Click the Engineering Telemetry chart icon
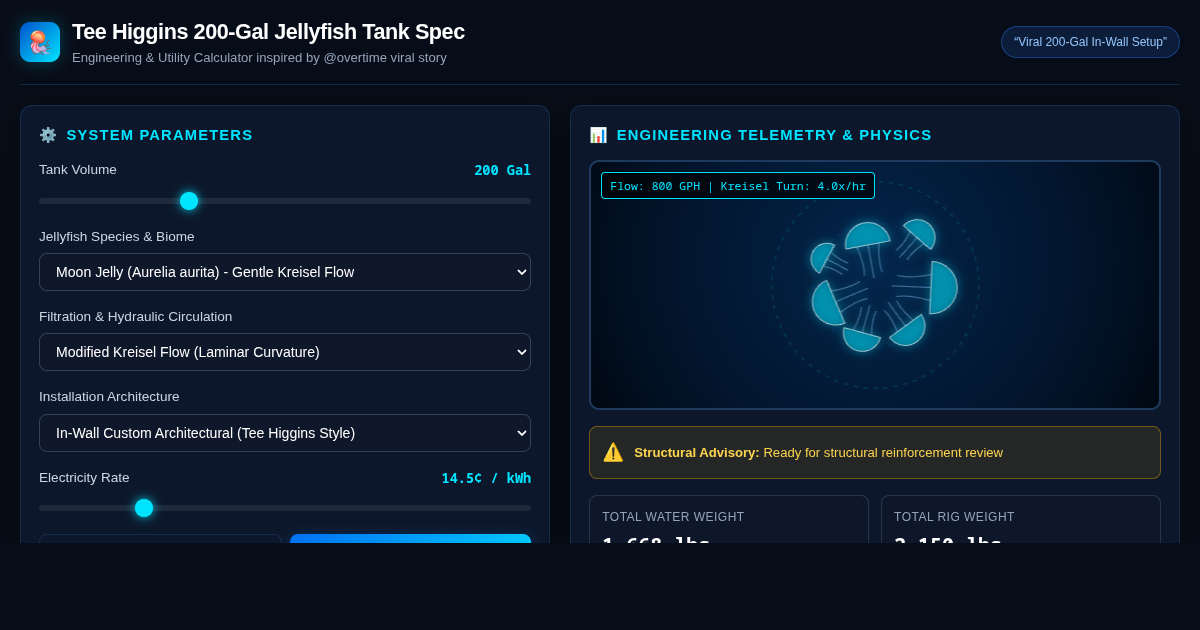The width and height of the screenshot is (1200, 630). pyautogui.click(x=598, y=135)
